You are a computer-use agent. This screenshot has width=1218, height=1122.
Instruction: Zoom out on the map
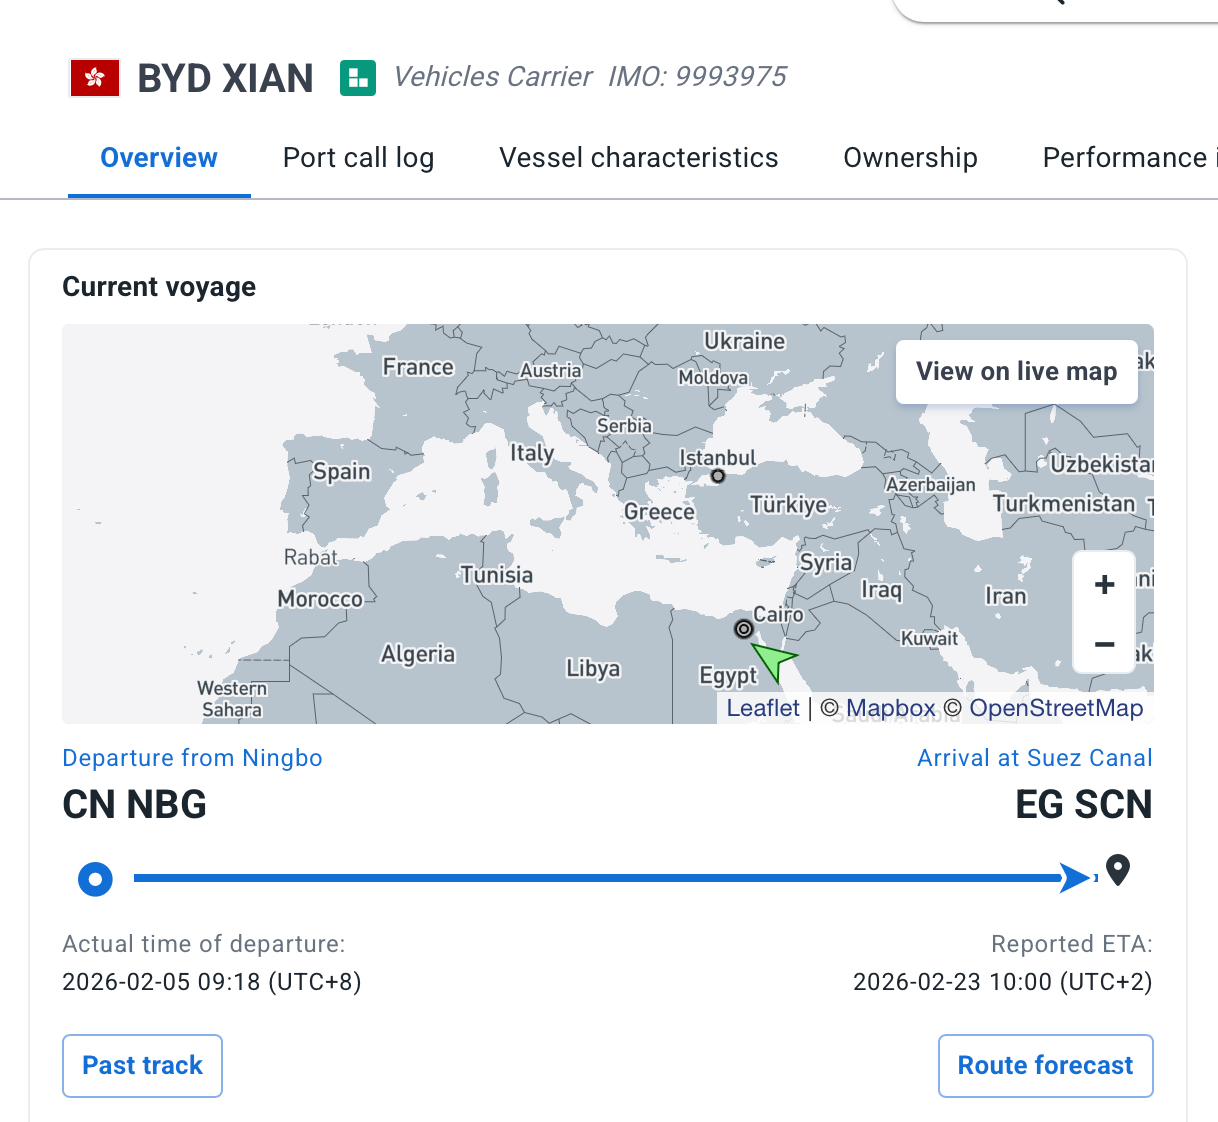pyautogui.click(x=1104, y=644)
